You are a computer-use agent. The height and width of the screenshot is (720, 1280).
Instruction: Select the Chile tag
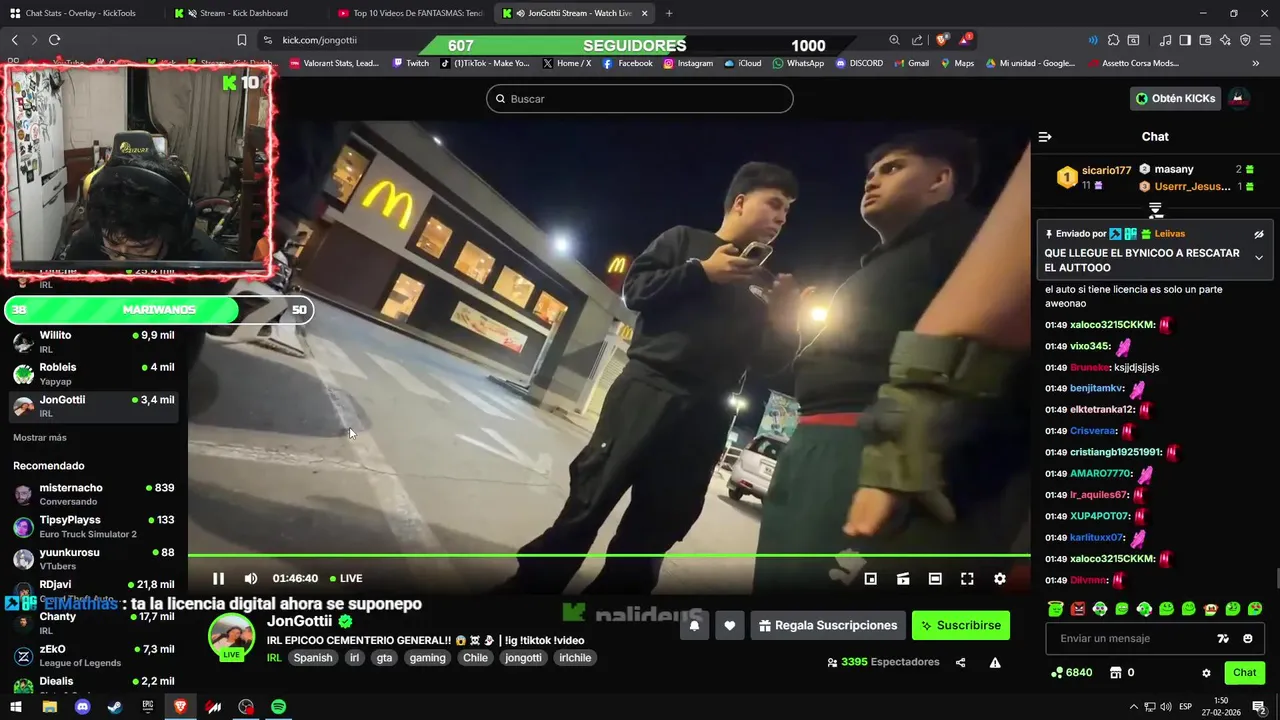point(475,658)
